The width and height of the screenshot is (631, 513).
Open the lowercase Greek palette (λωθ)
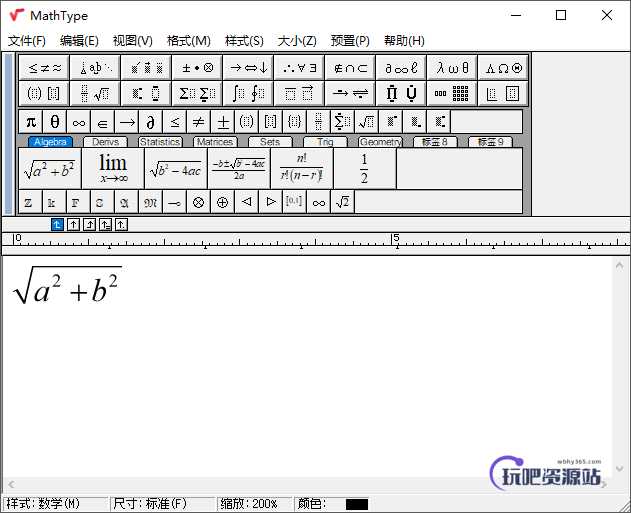452,68
